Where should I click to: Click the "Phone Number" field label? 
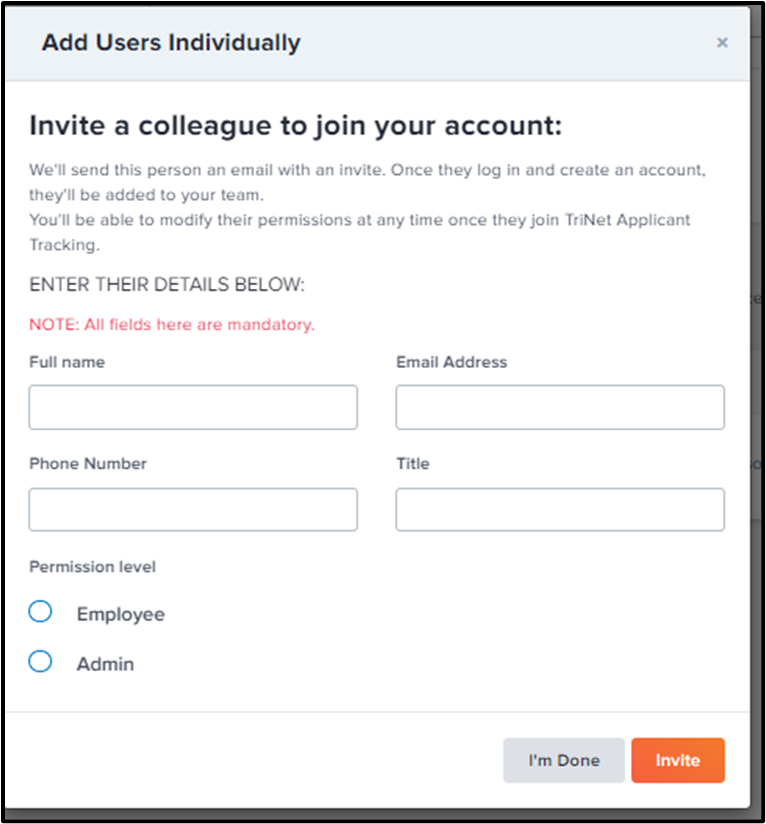88,464
